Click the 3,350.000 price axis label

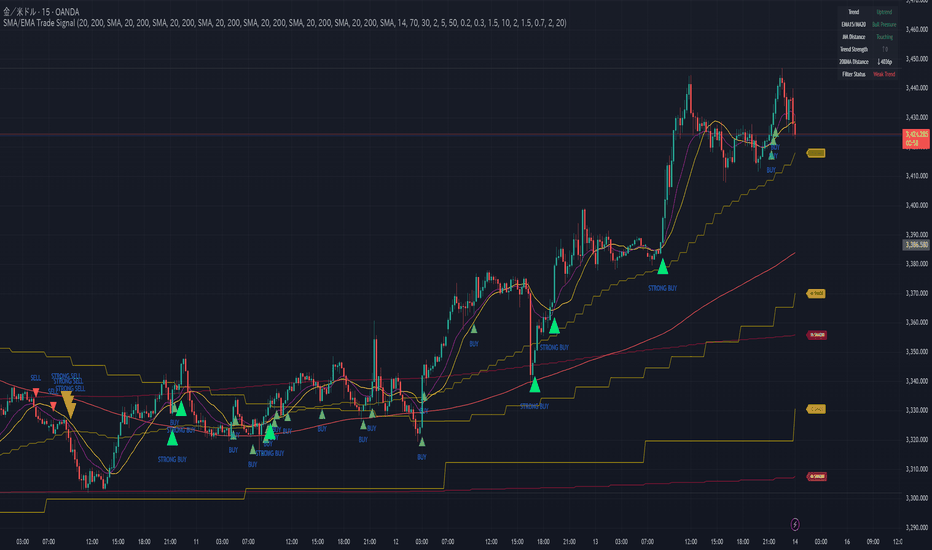[917, 352]
